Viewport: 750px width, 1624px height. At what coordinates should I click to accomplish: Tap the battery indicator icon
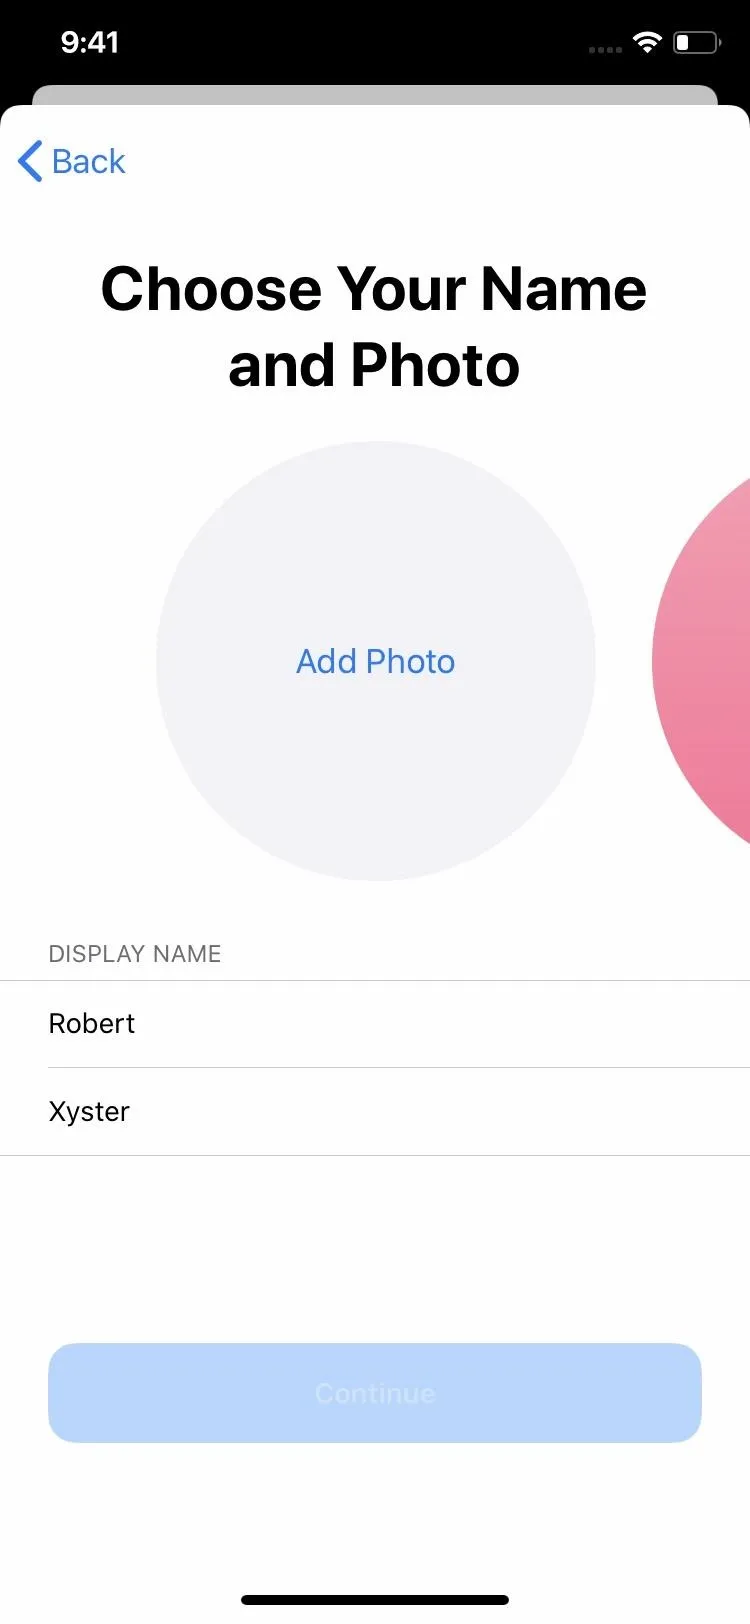pyautogui.click(x=697, y=42)
